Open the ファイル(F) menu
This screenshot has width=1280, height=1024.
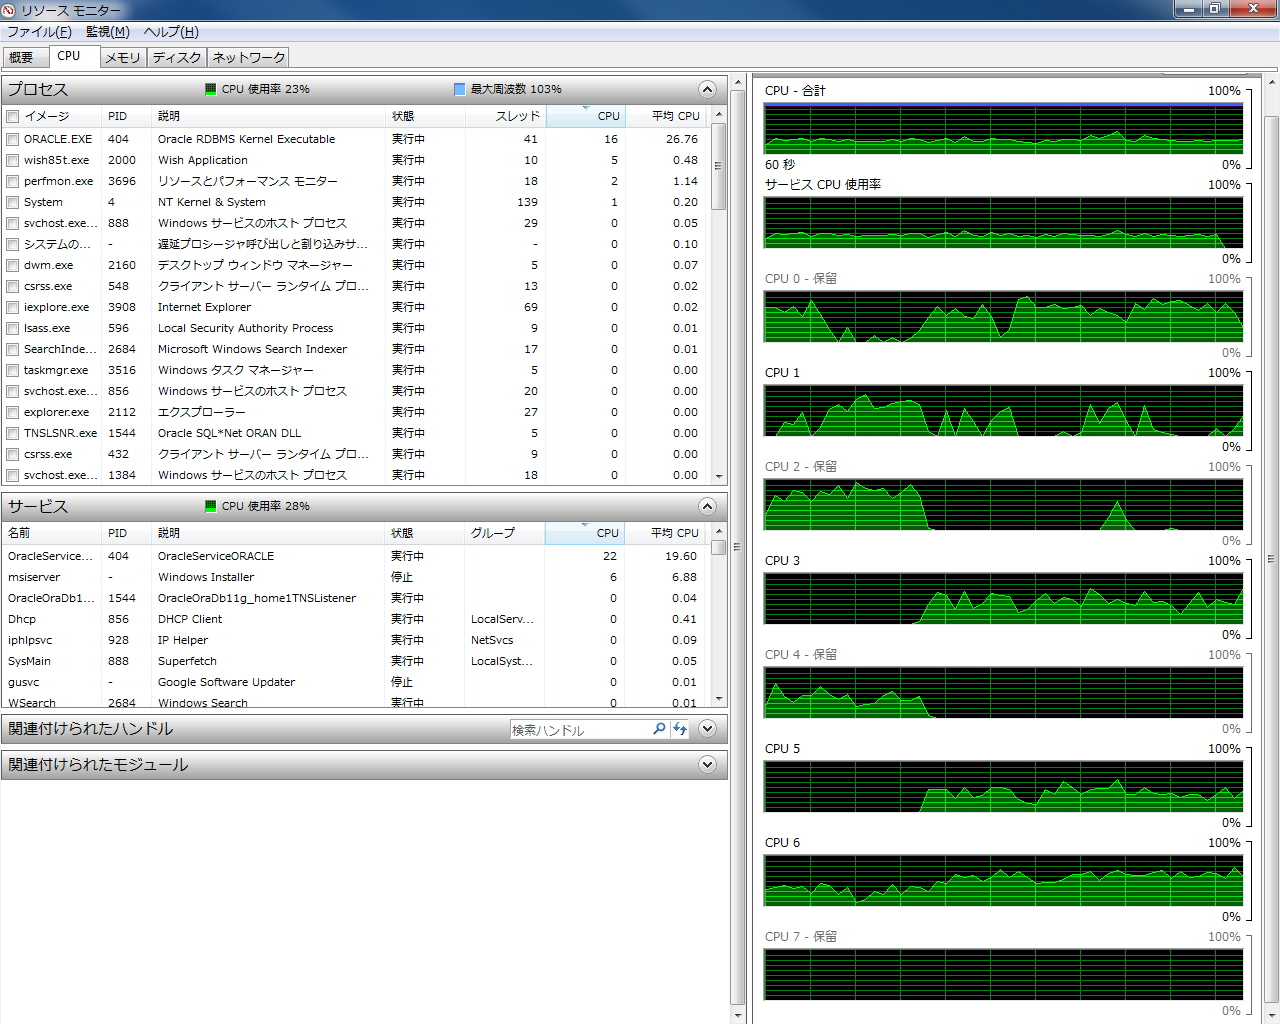tap(40, 32)
